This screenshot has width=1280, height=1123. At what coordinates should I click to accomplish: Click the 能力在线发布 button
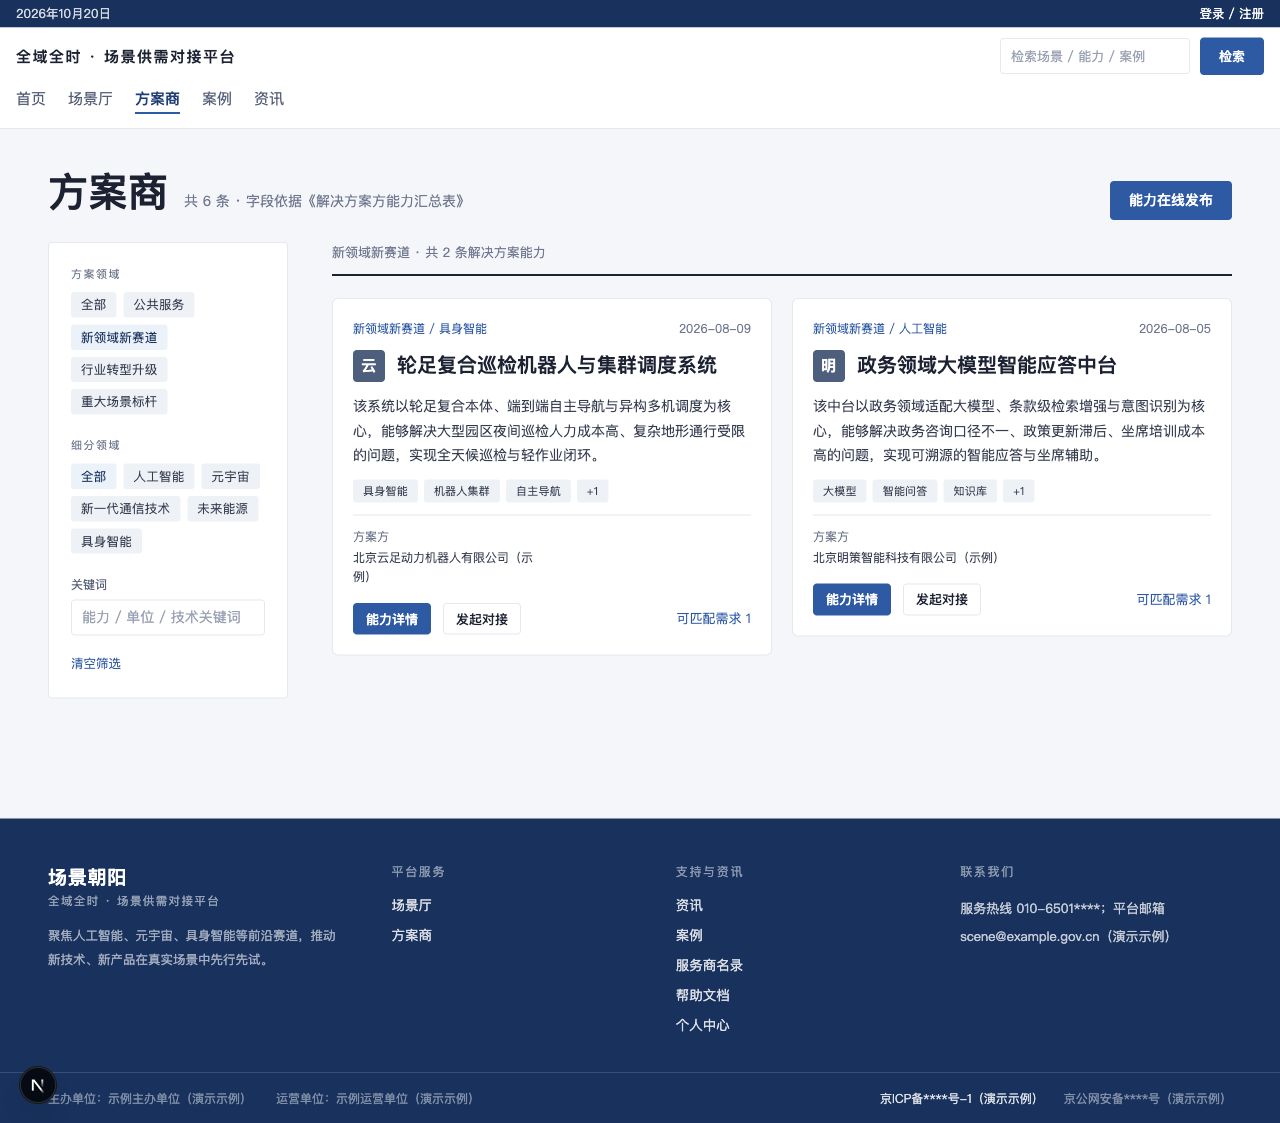[x=1171, y=200]
